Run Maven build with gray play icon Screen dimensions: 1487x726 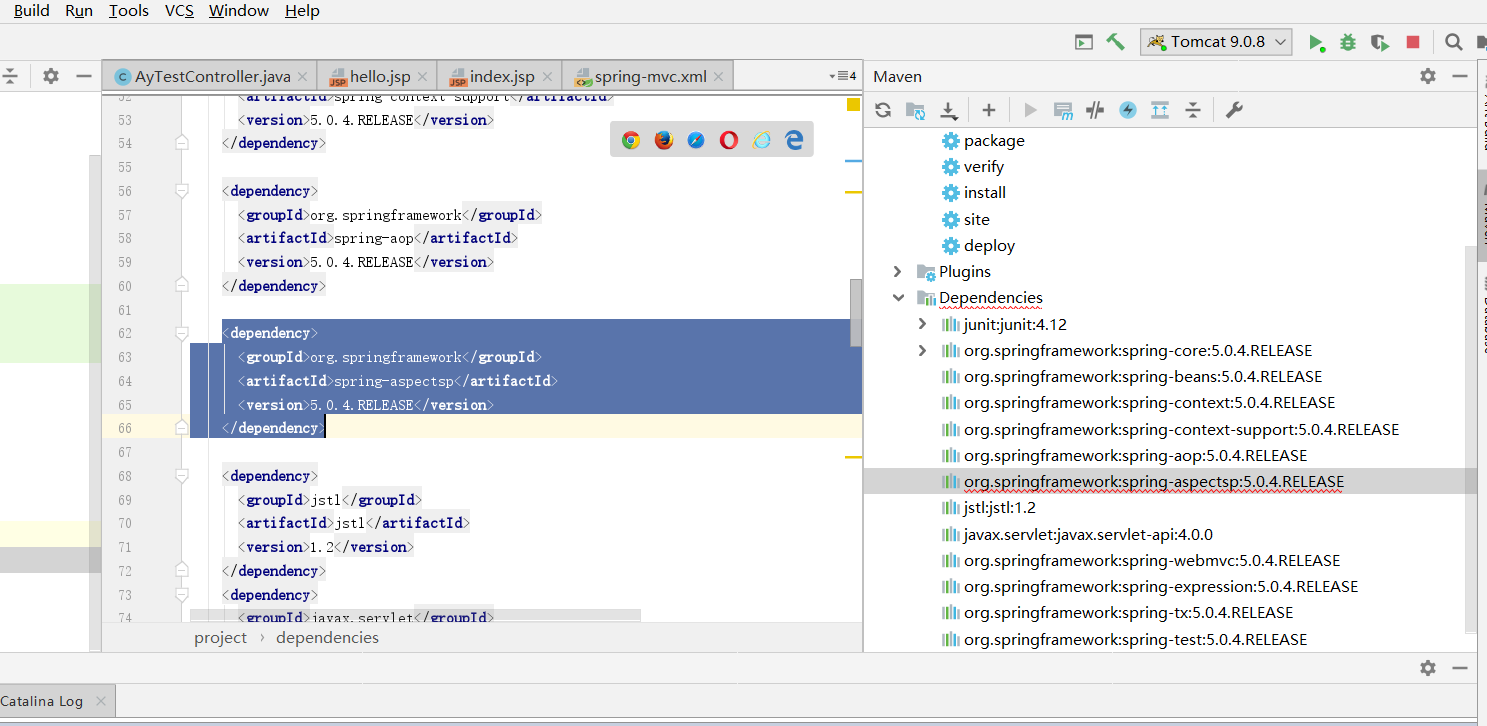(x=1031, y=110)
